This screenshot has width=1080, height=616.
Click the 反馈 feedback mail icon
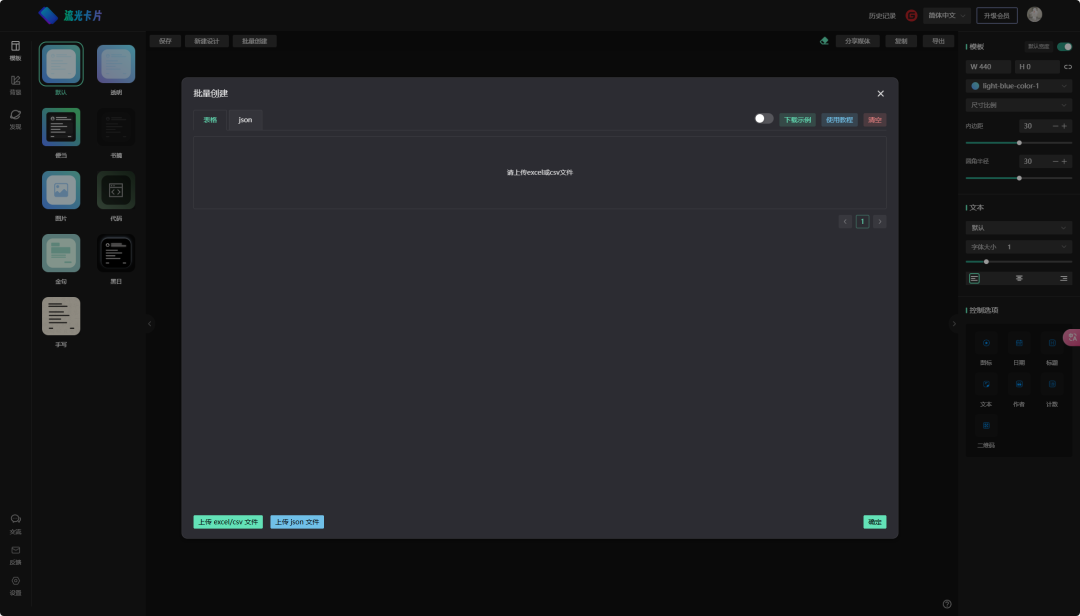coord(15,553)
